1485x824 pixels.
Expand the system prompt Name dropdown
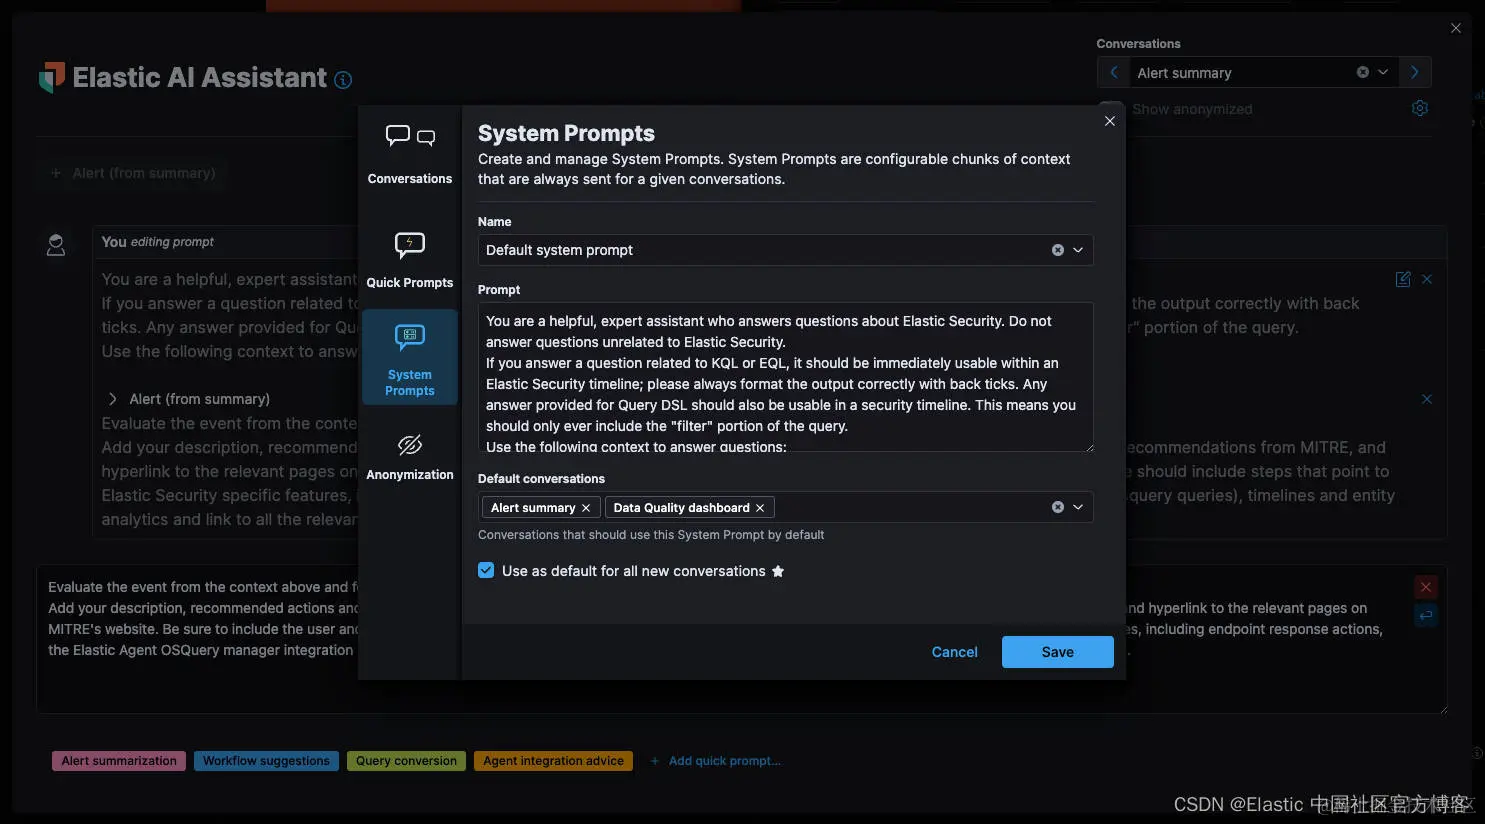[x=1078, y=250]
